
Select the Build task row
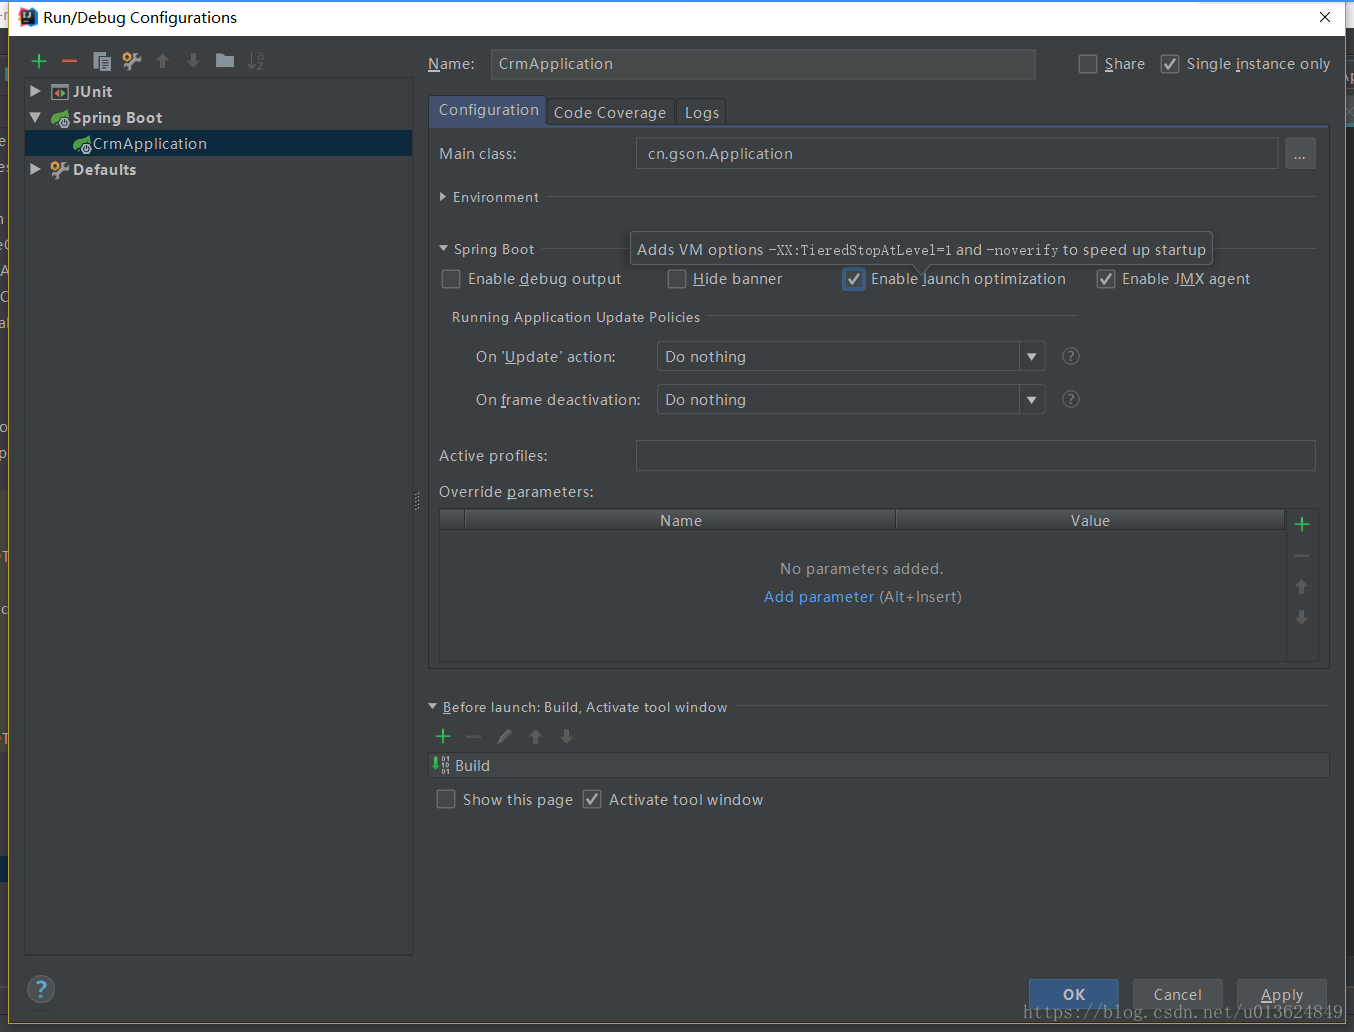(879, 766)
